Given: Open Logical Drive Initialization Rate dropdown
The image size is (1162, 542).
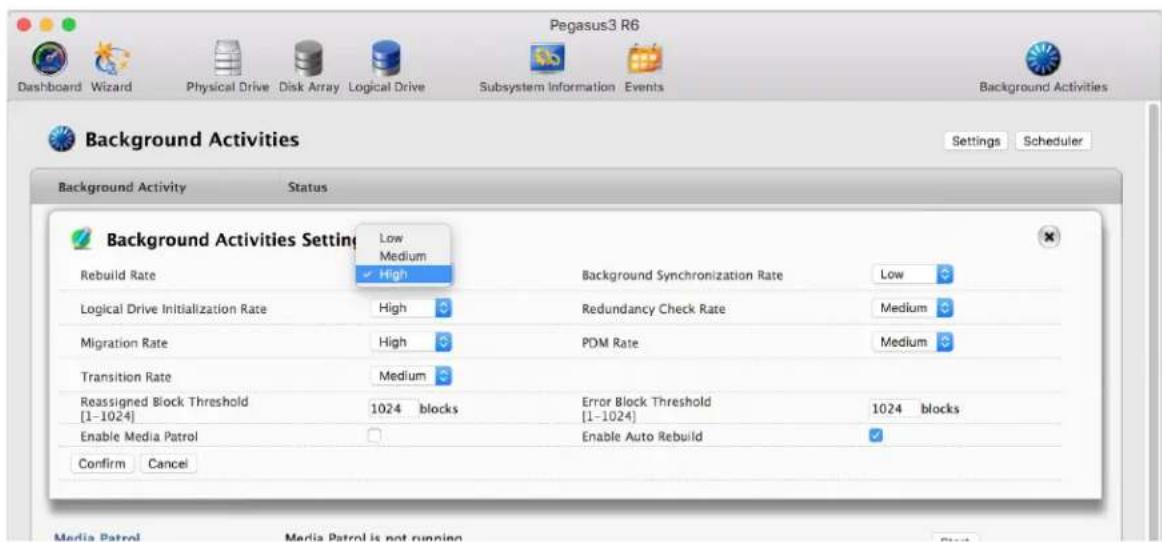Looking at the screenshot, I should click(411, 308).
